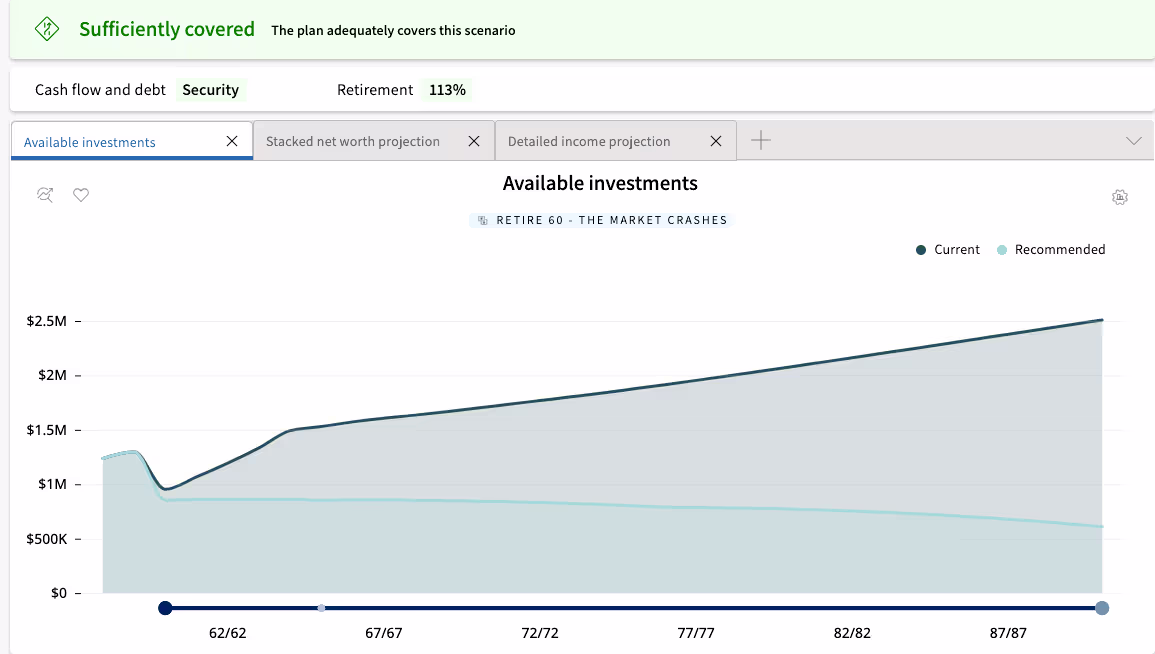Click the small middle marker on timeline
The image size is (1155, 654).
coord(321,608)
